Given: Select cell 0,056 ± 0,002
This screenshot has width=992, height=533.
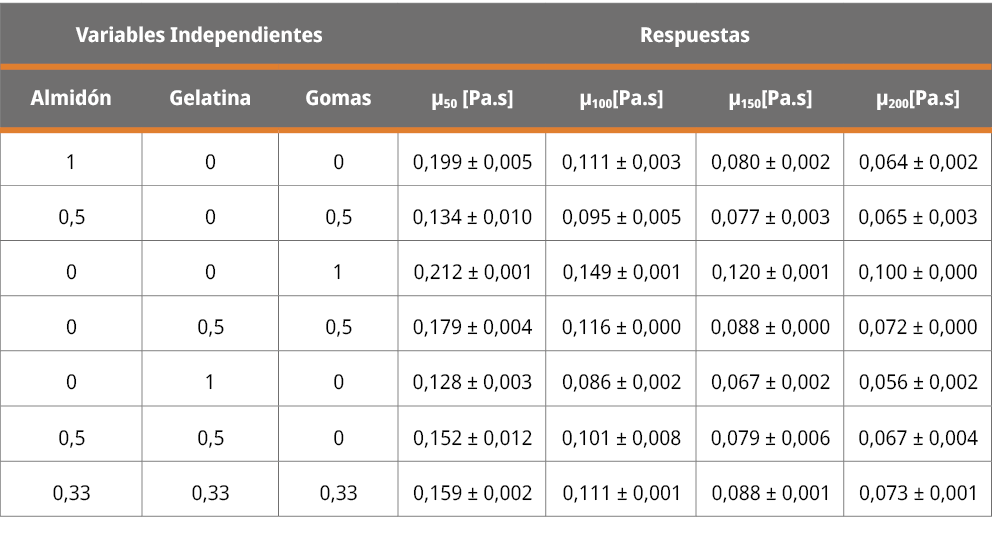Looking at the screenshot, I should click(917, 382).
